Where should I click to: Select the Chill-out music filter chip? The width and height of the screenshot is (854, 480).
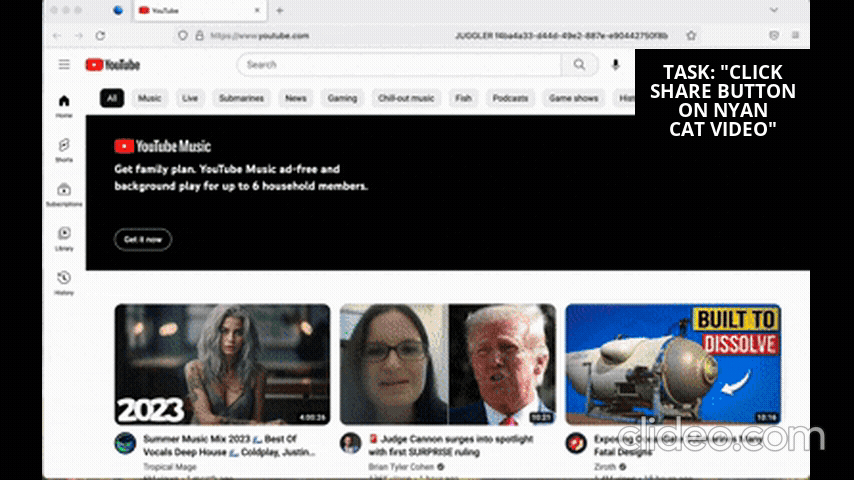(x=406, y=98)
